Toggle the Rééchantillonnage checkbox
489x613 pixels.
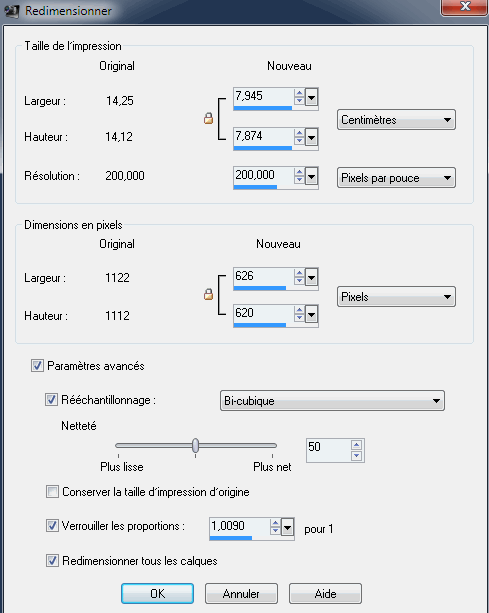(x=51, y=400)
